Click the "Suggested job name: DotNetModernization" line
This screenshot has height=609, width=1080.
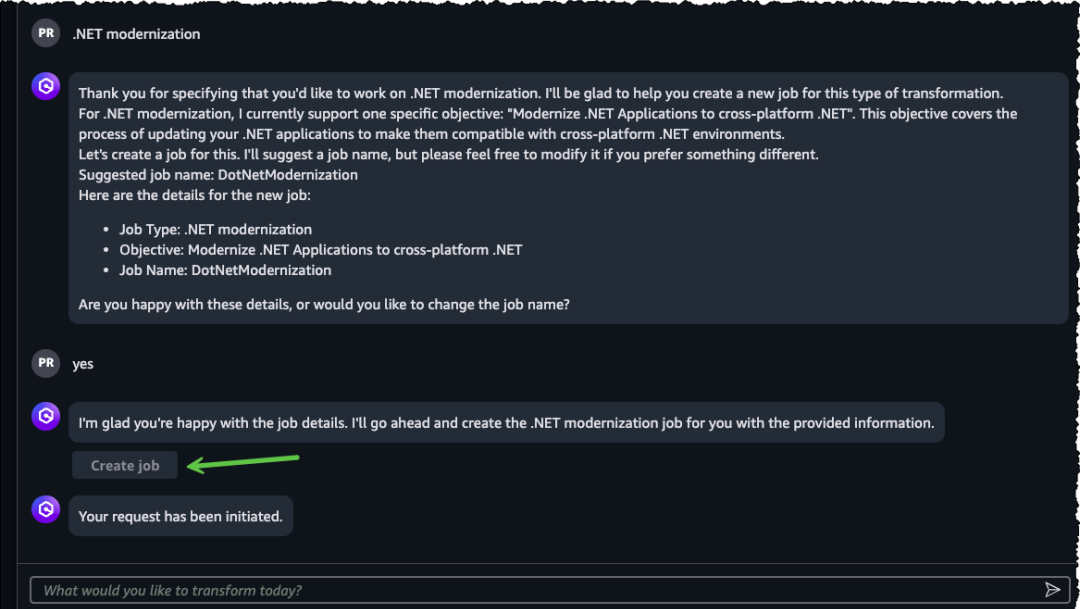pyautogui.click(x=218, y=175)
